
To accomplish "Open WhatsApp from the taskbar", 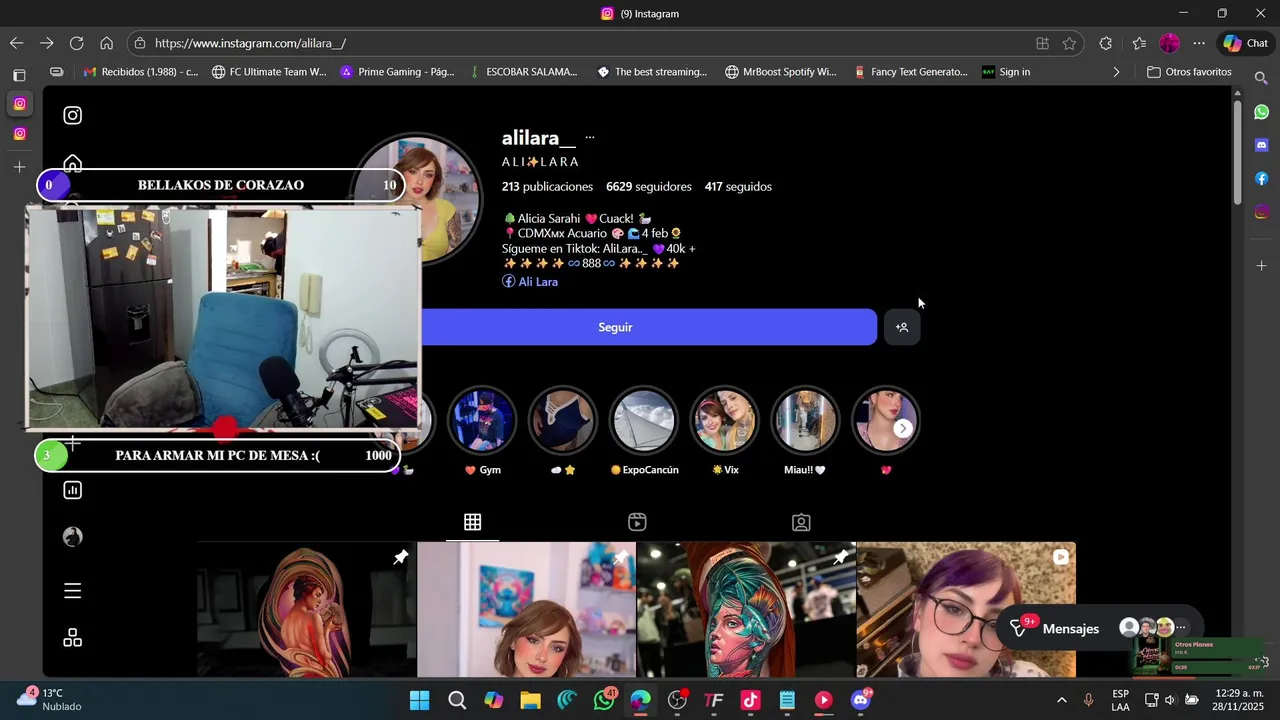I will [605, 700].
